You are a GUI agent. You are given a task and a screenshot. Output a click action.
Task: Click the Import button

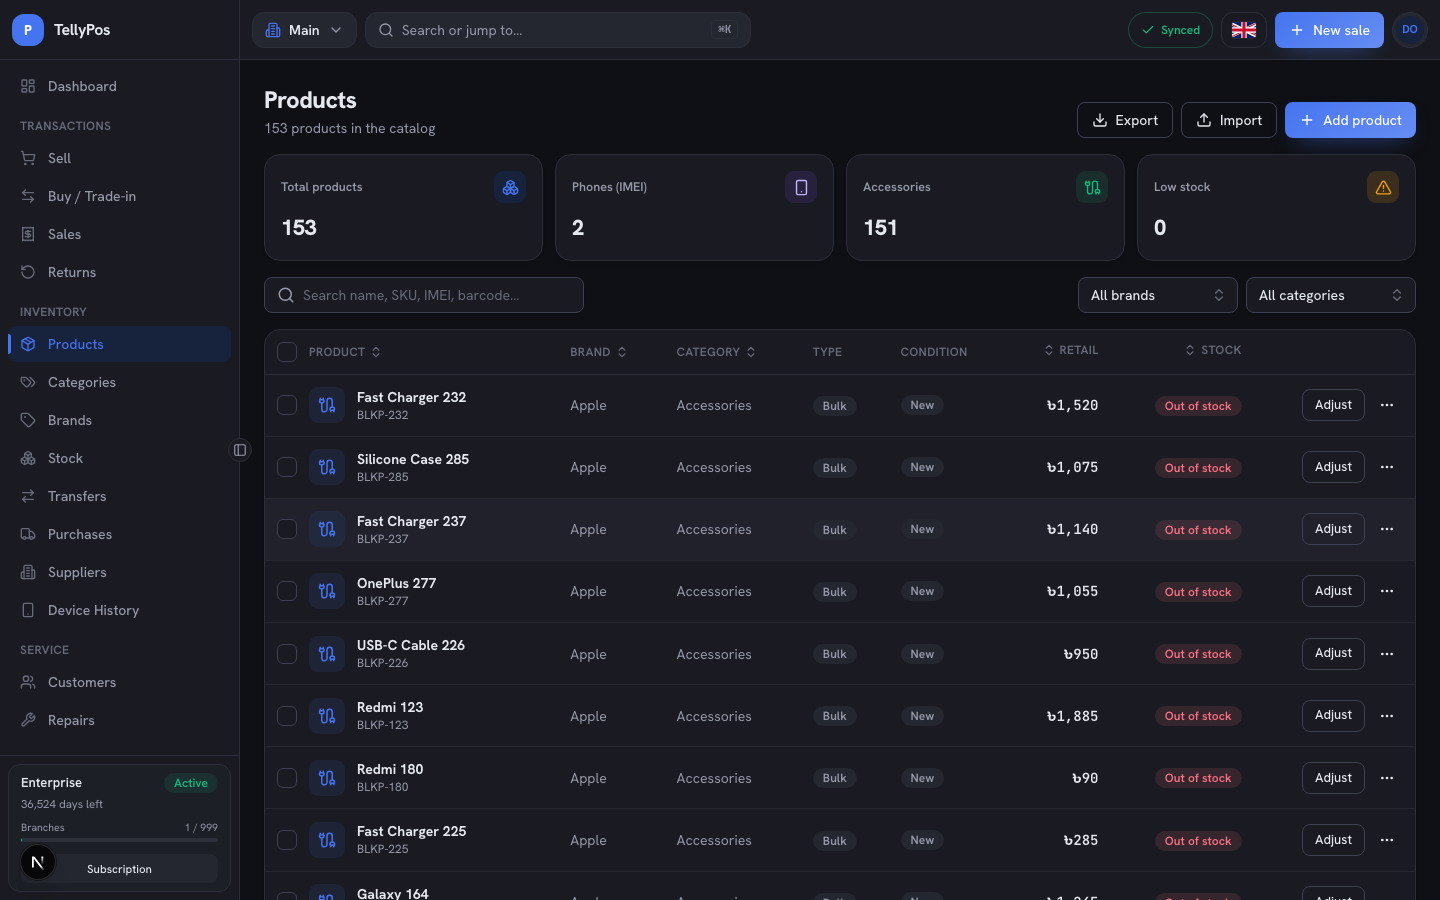click(x=1229, y=120)
